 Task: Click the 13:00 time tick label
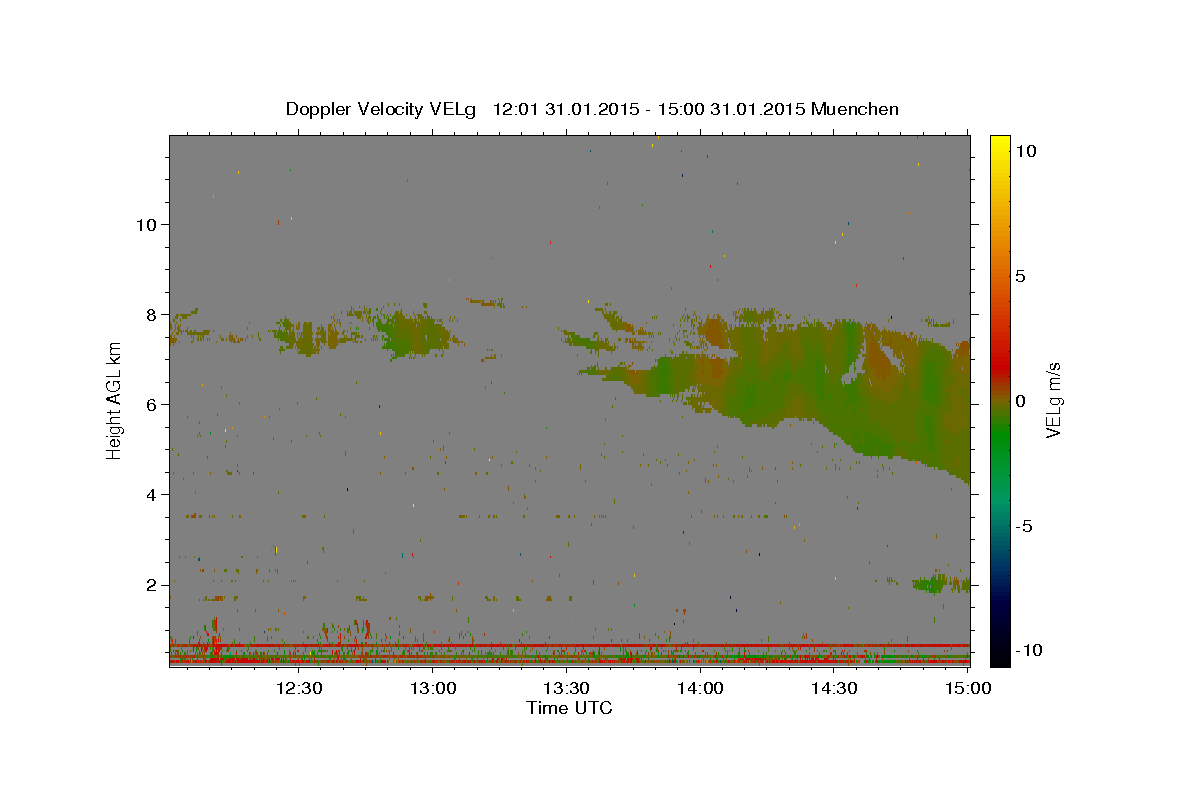point(432,688)
